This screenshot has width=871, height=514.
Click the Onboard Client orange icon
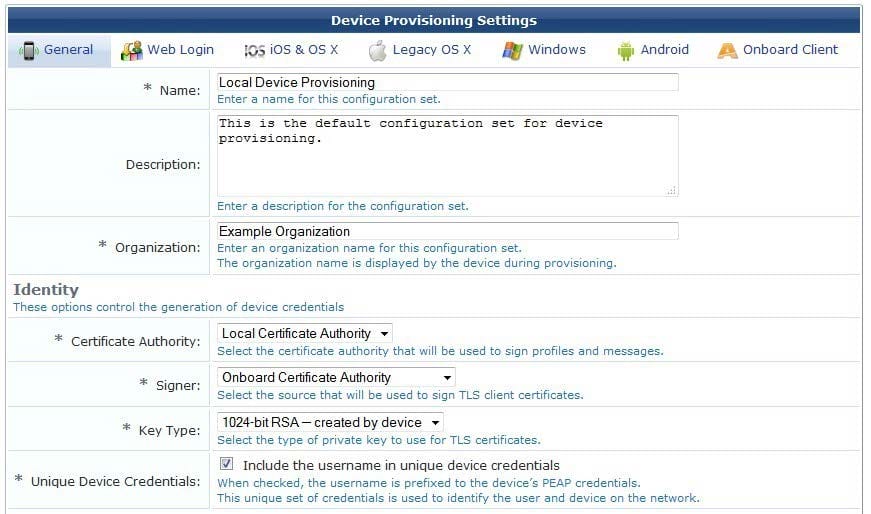pyautogui.click(x=727, y=51)
